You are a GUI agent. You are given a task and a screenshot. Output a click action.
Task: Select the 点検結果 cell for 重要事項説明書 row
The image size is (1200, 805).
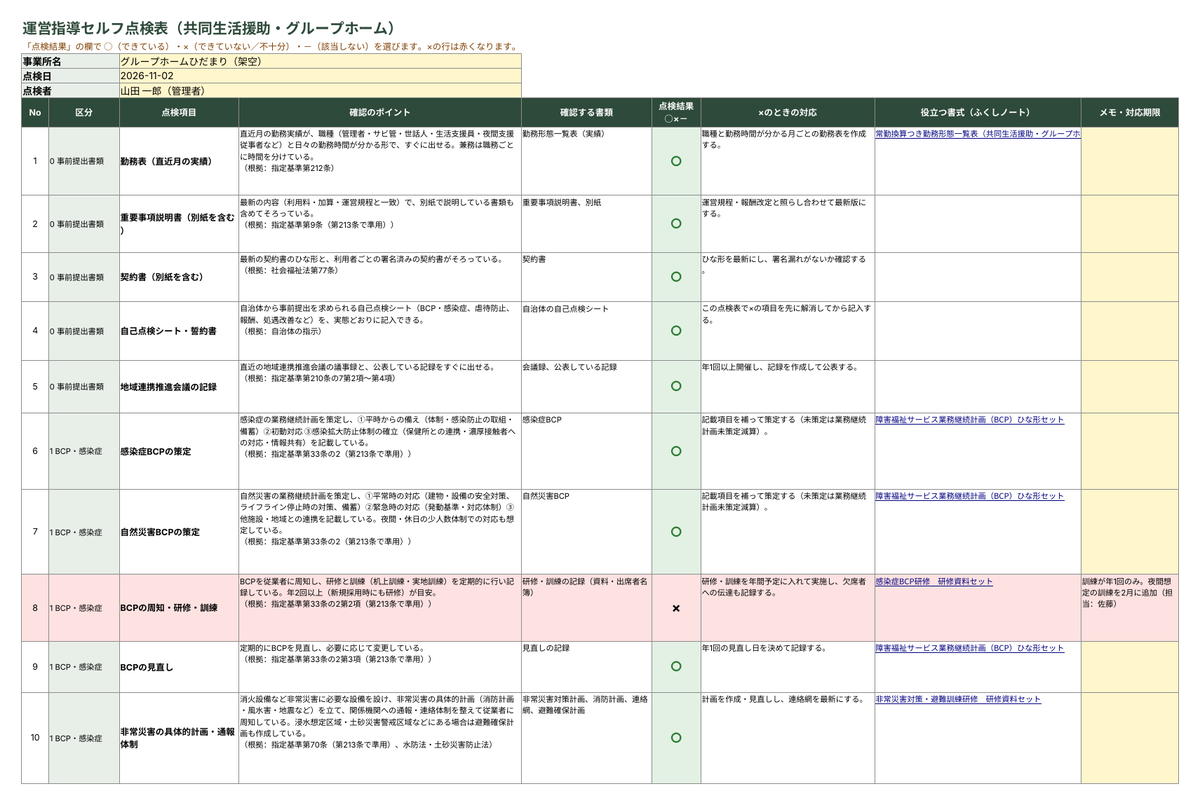click(x=676, y=223)
